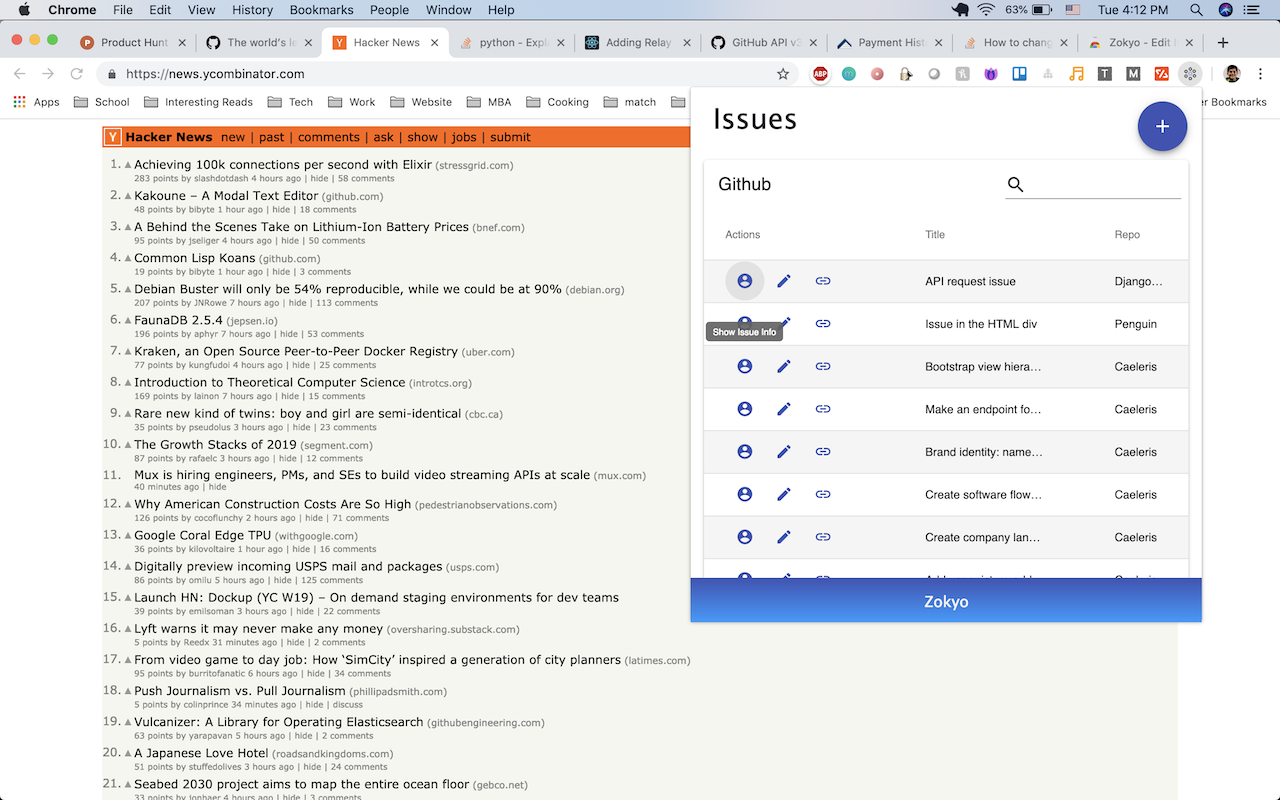The image size is (1280, 800).
Task: Open link icon for Create company landing row
Action: coord(823,537)
